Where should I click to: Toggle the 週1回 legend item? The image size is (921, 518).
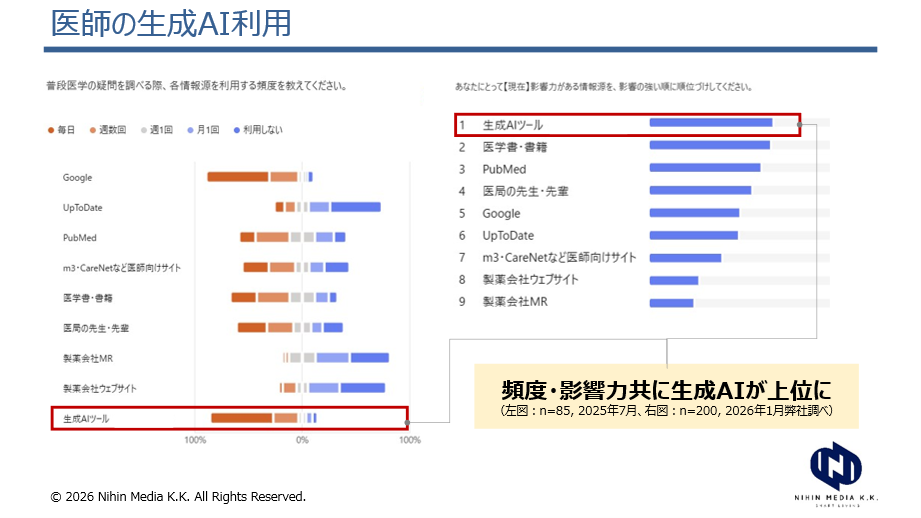(x=158, y=130)
